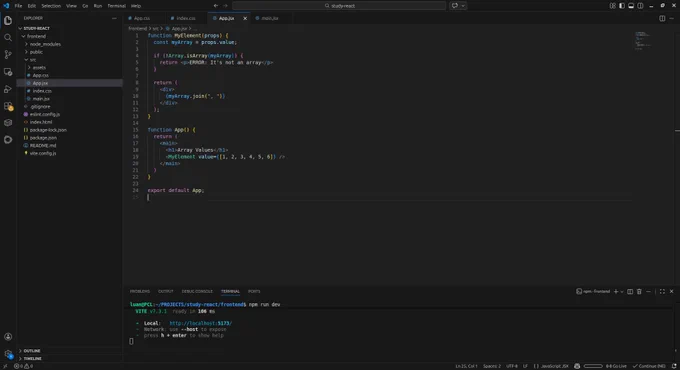The width and height of the screenshot is (680, 370).
Task: Show the PROBLEMS panel tab
Action: pos(140,291)
